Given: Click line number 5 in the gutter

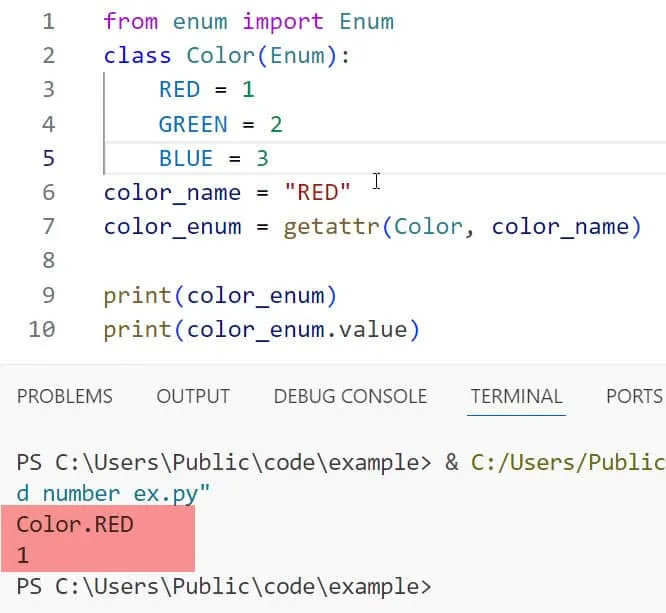Looking at the screenshot, I should point(48,158).
